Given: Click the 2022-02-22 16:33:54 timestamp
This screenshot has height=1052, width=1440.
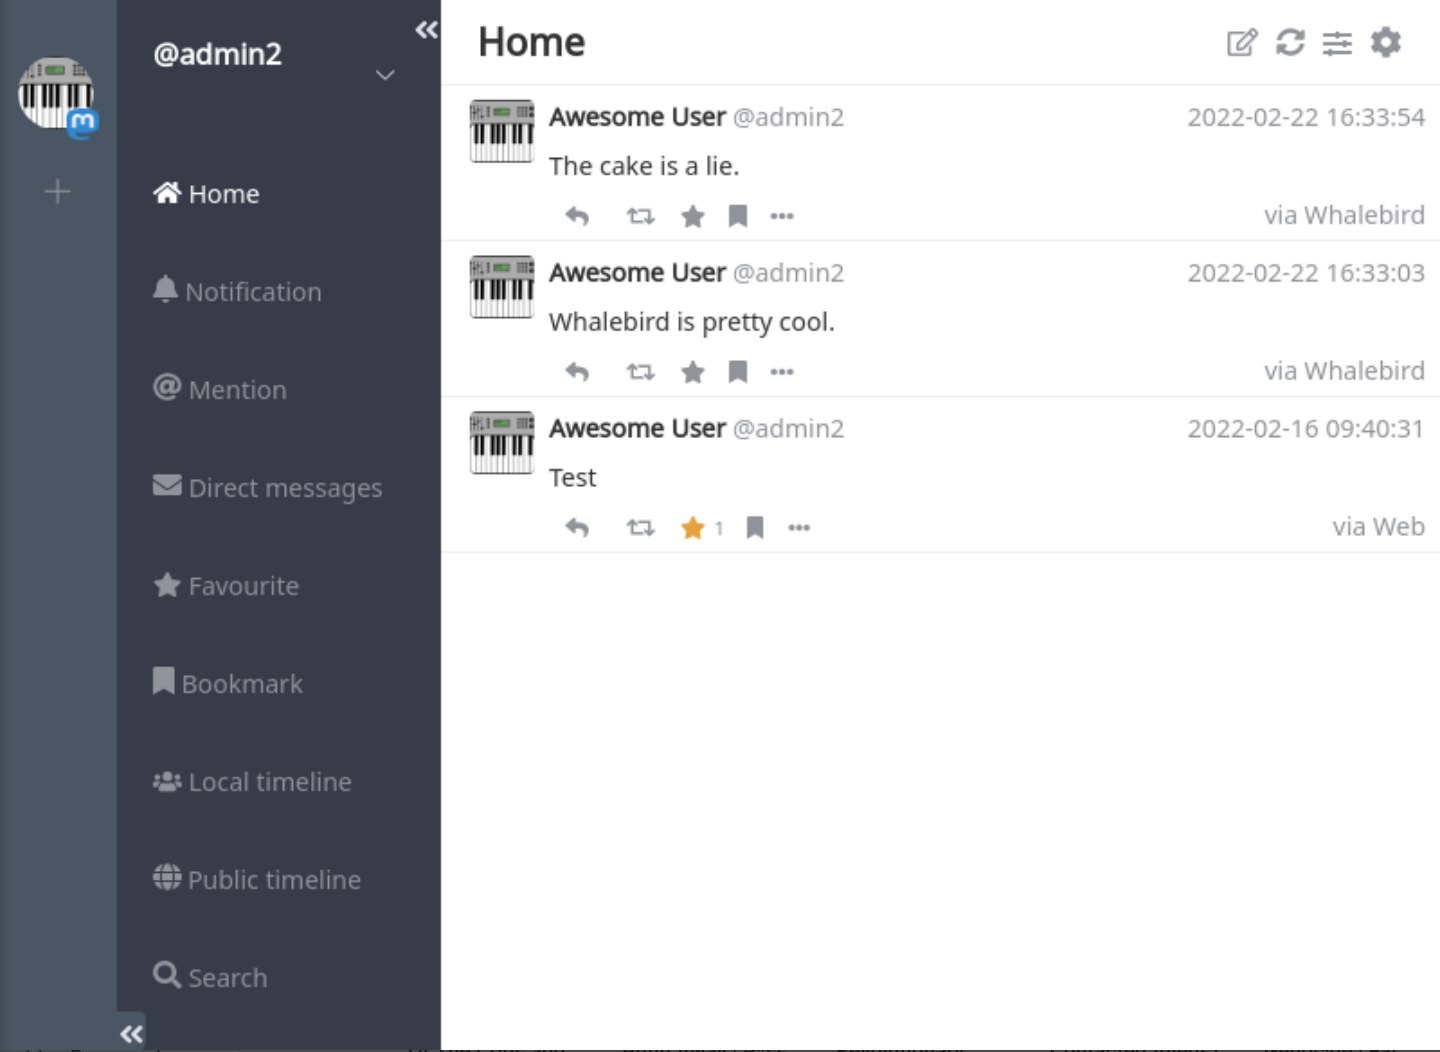Looking at the screenshot, I should click(x=1305, y=118).
